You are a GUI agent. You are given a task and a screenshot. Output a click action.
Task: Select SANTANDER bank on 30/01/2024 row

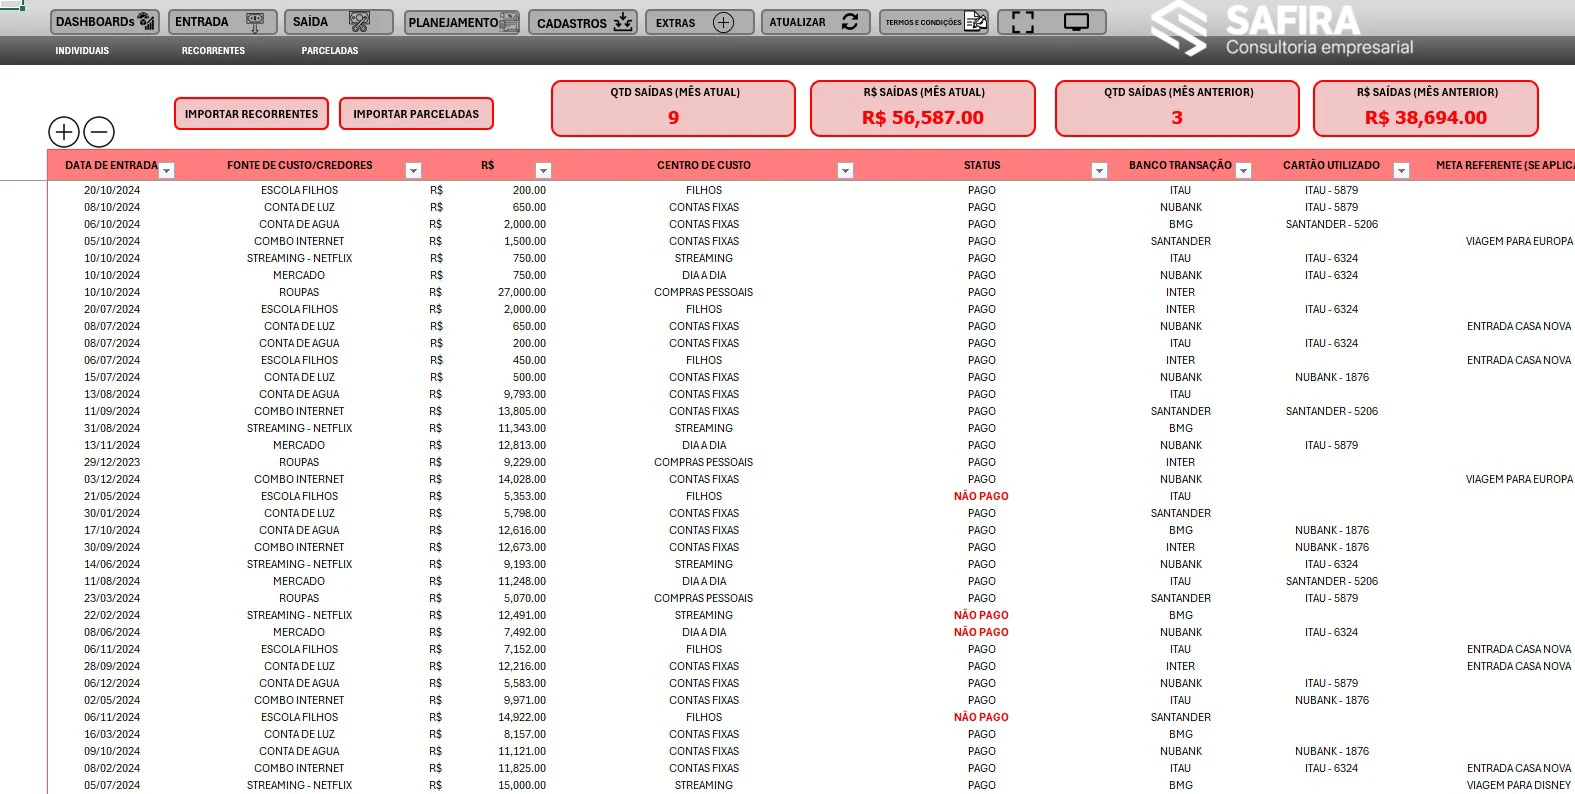pyautogui.click(x=1181, y=513)
